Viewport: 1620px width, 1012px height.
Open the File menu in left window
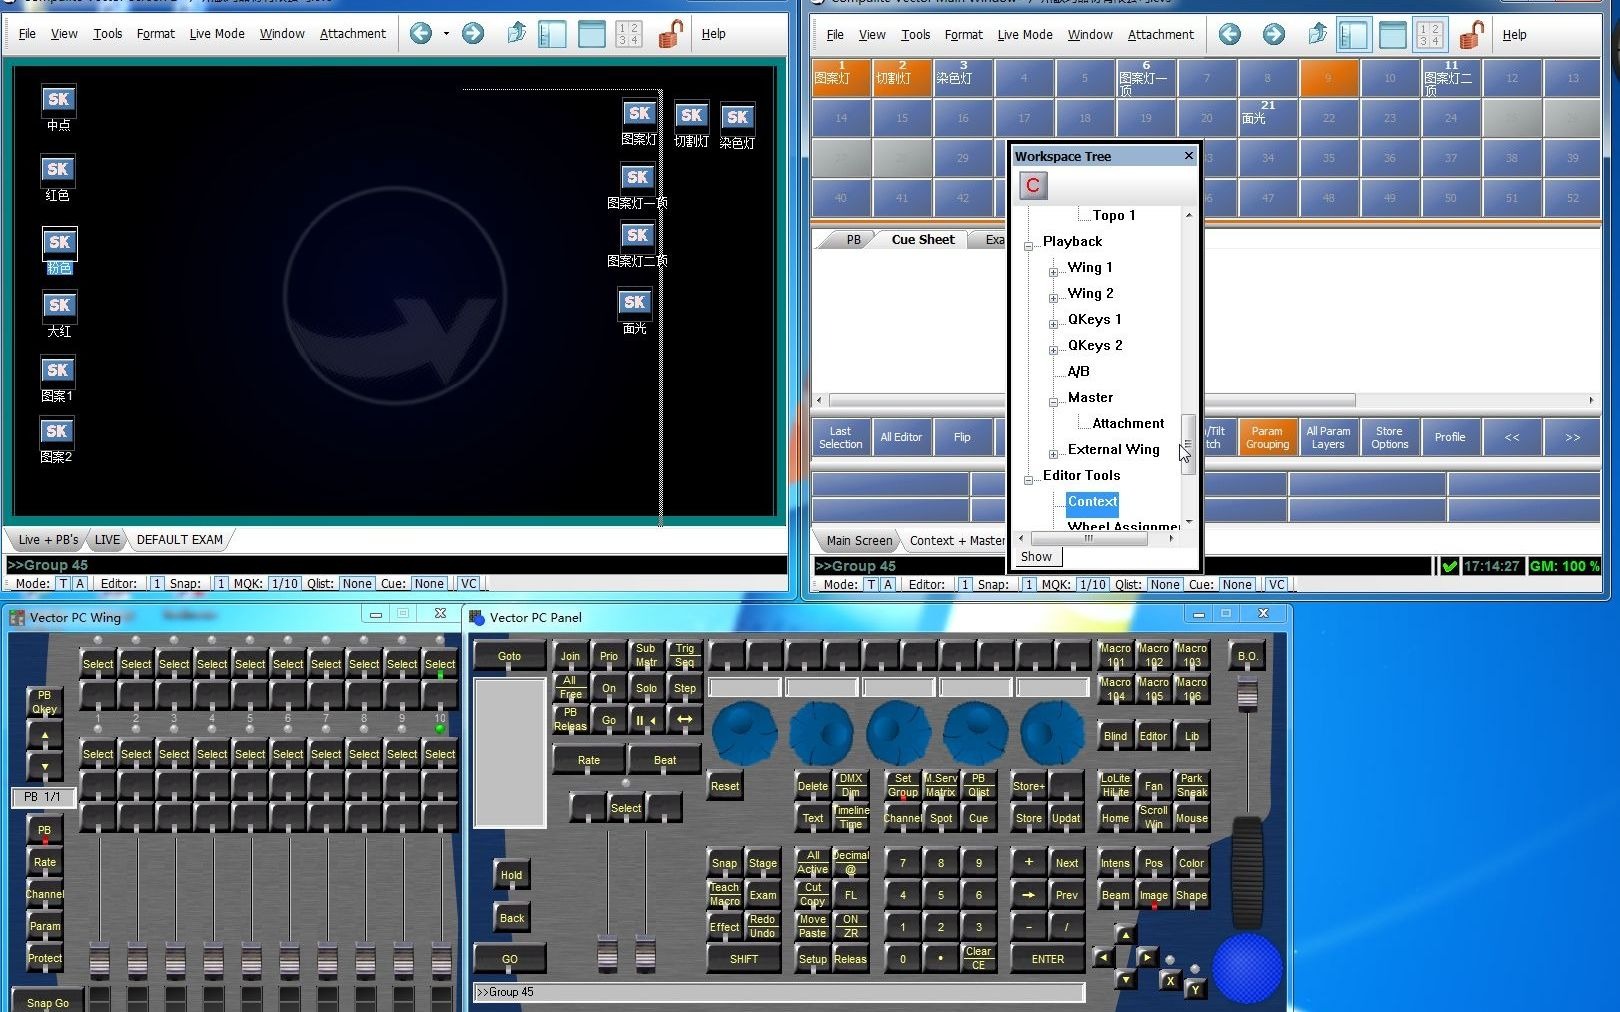(27, 34)
